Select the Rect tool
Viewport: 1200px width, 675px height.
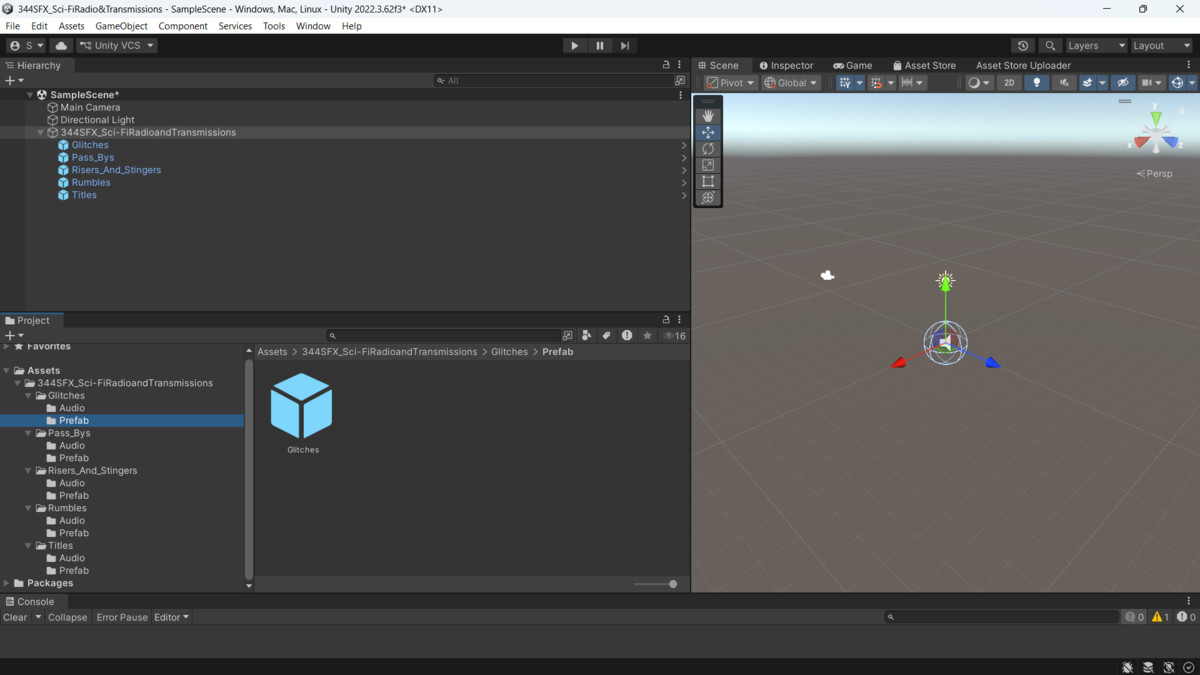coord(708,181)
